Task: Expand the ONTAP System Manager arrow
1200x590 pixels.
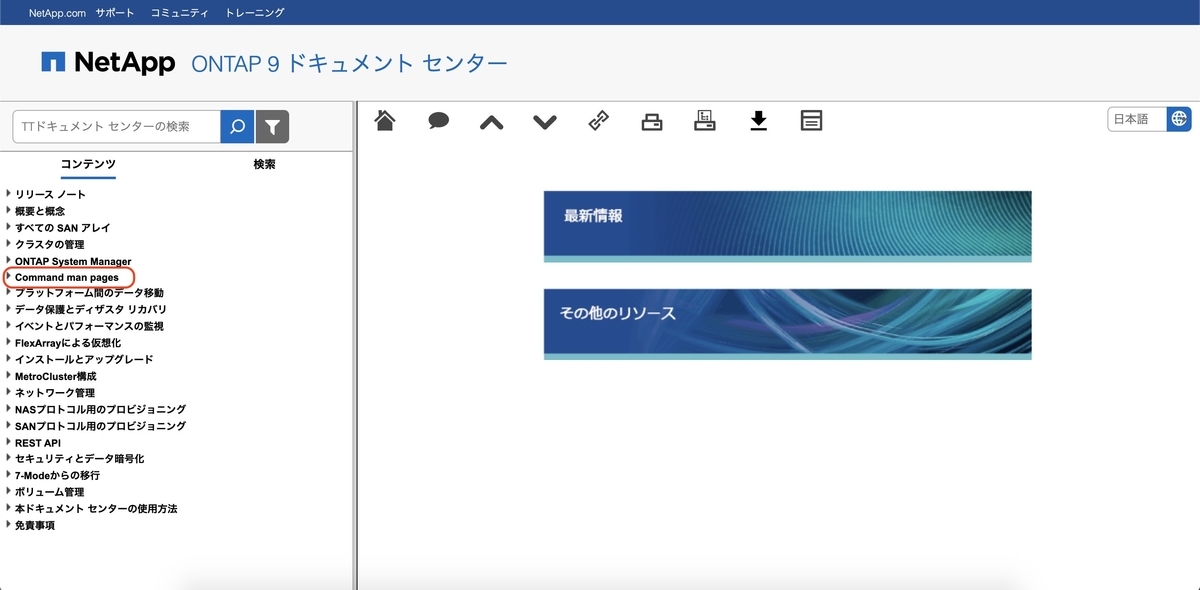Action: tap(8, 260)
